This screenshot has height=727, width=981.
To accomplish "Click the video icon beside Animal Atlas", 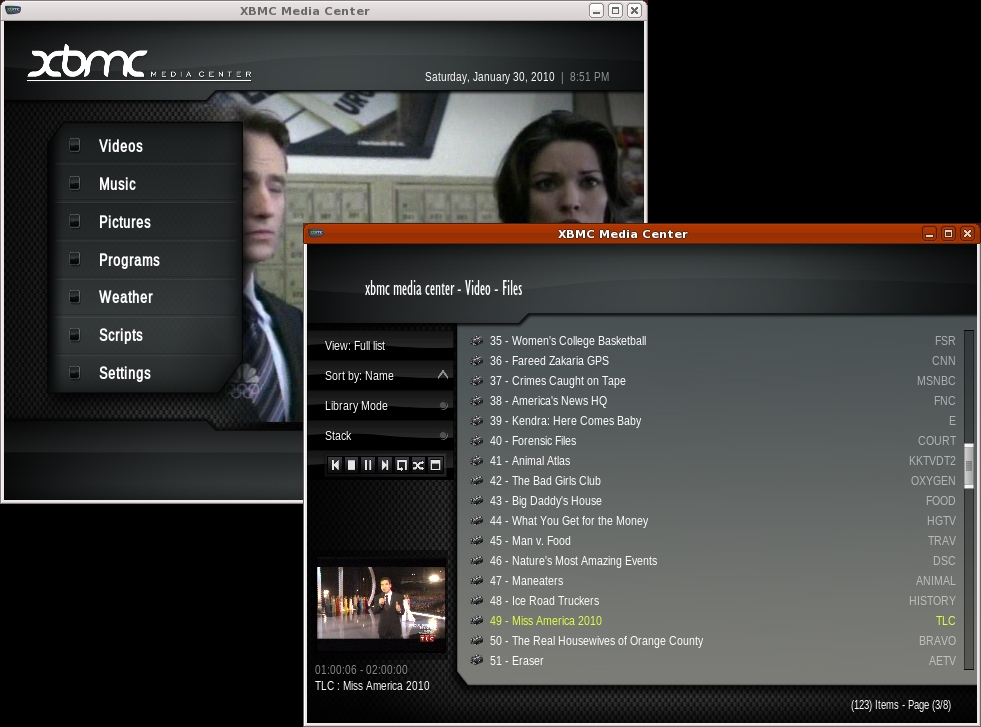I will tap(477, 461).
